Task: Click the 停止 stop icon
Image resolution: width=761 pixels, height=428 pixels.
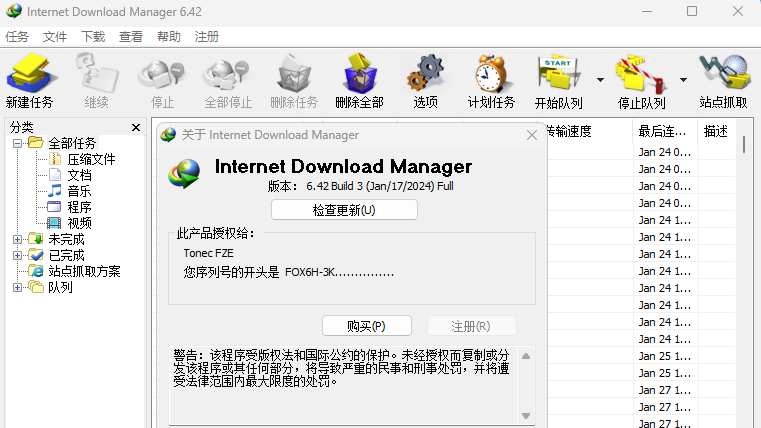Action: point(162,74)
